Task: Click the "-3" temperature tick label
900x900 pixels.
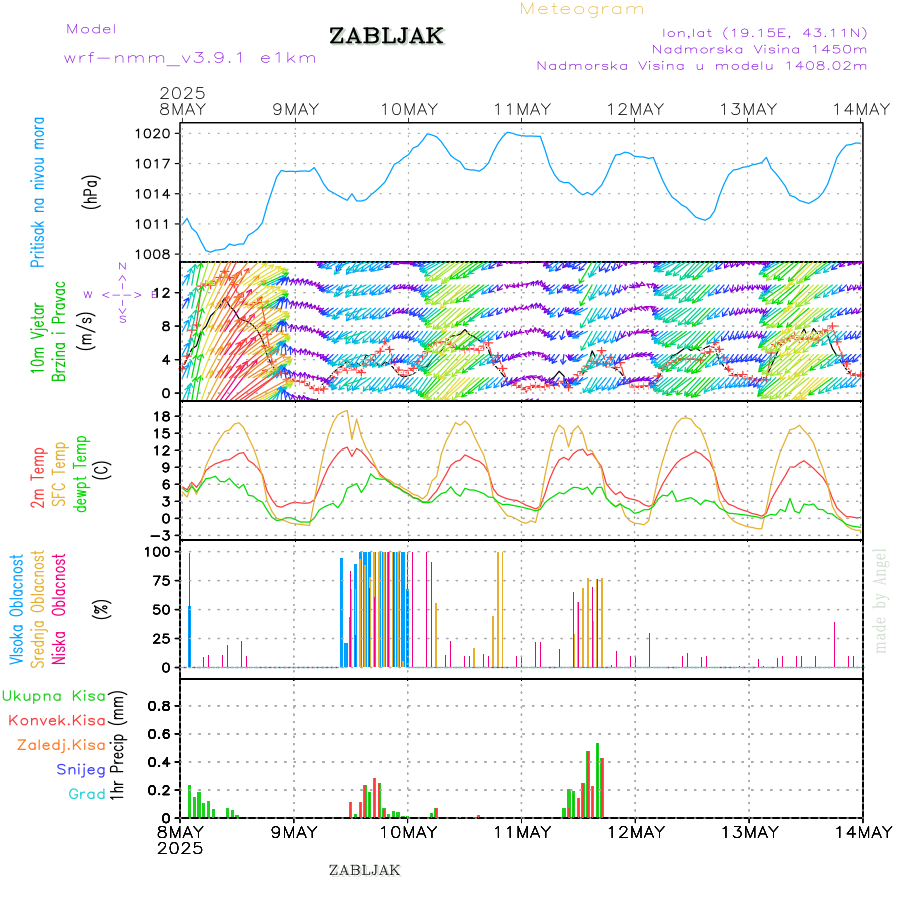Action: point(158,535)
